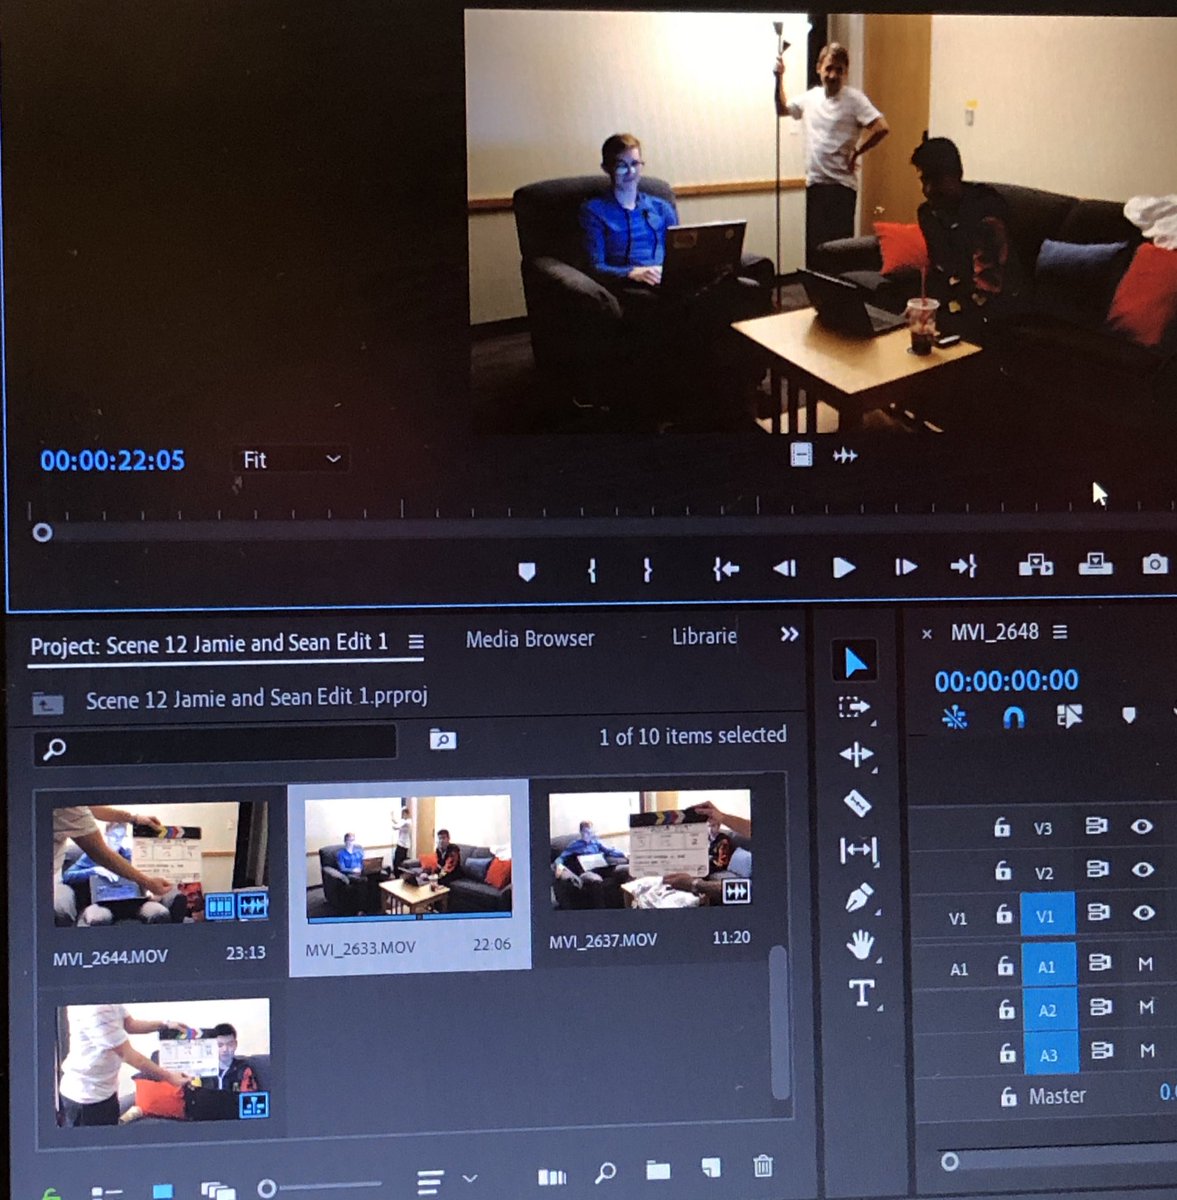
Task: Toggle timeline Snap magnet
Action: point(1013,717)
